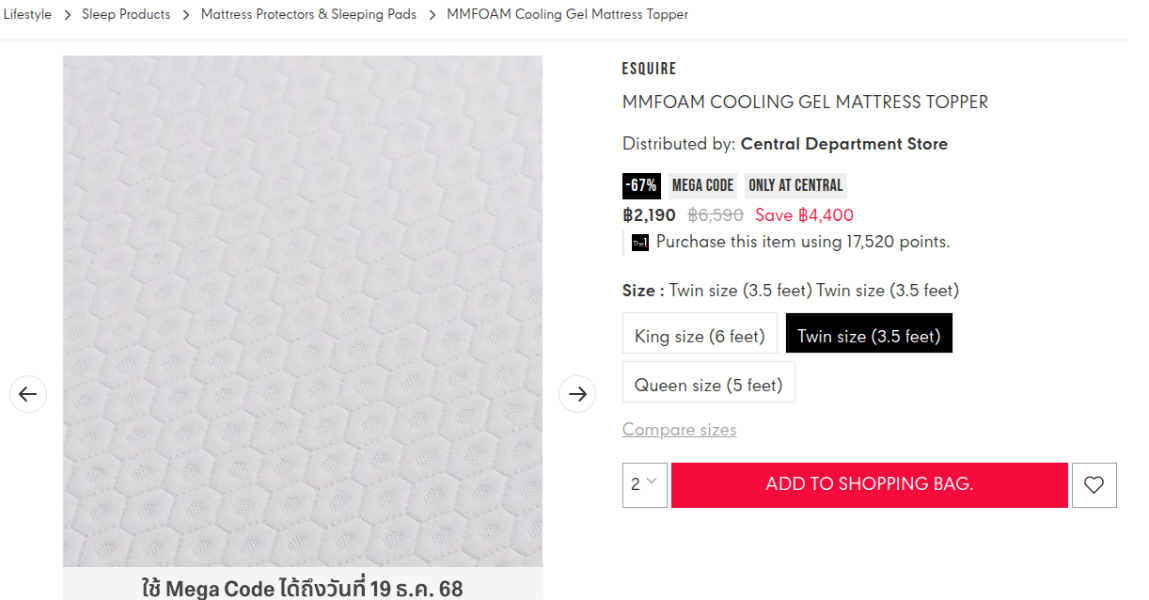The width and height of the screenshot is (1149, 600).
Task: Select Queen size (5 feet) option
Action: pyautogui.click(x=708, y=385)
